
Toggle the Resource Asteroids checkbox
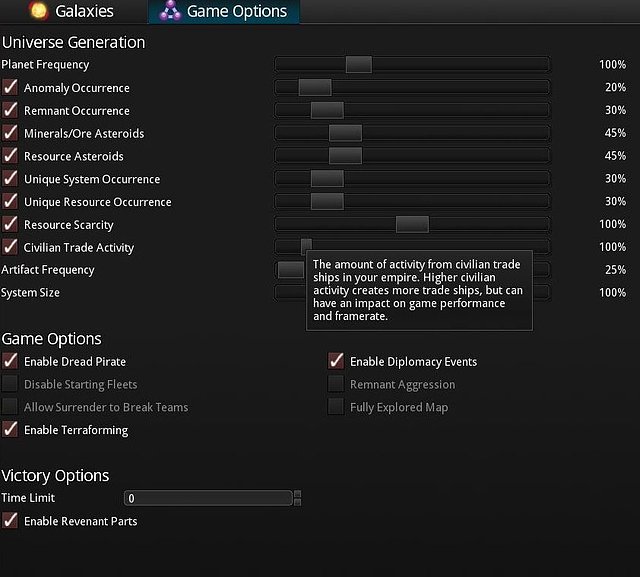tap(10, 156)
